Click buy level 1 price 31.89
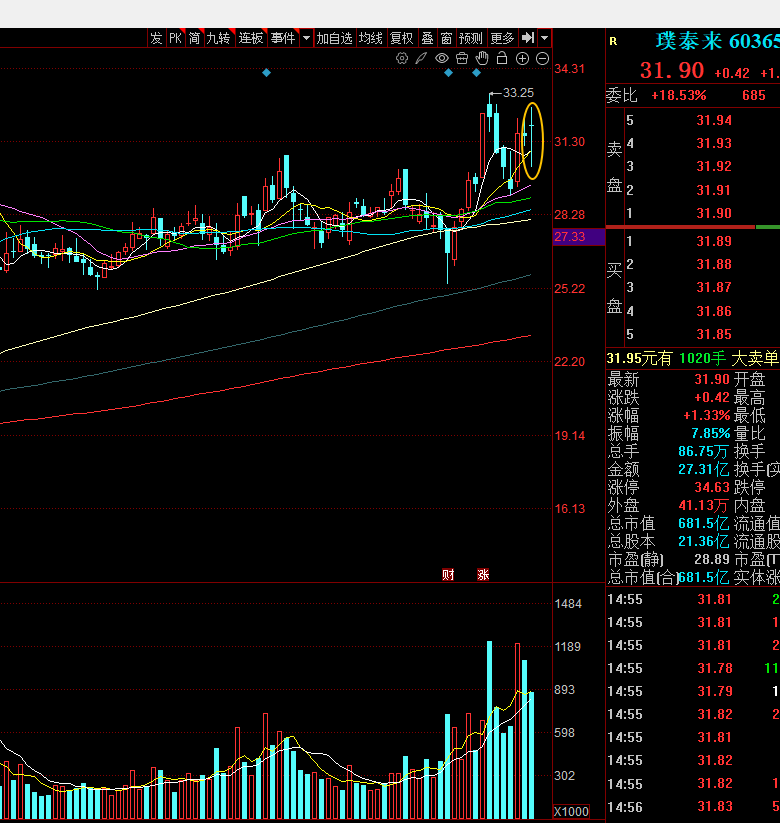 714,241
